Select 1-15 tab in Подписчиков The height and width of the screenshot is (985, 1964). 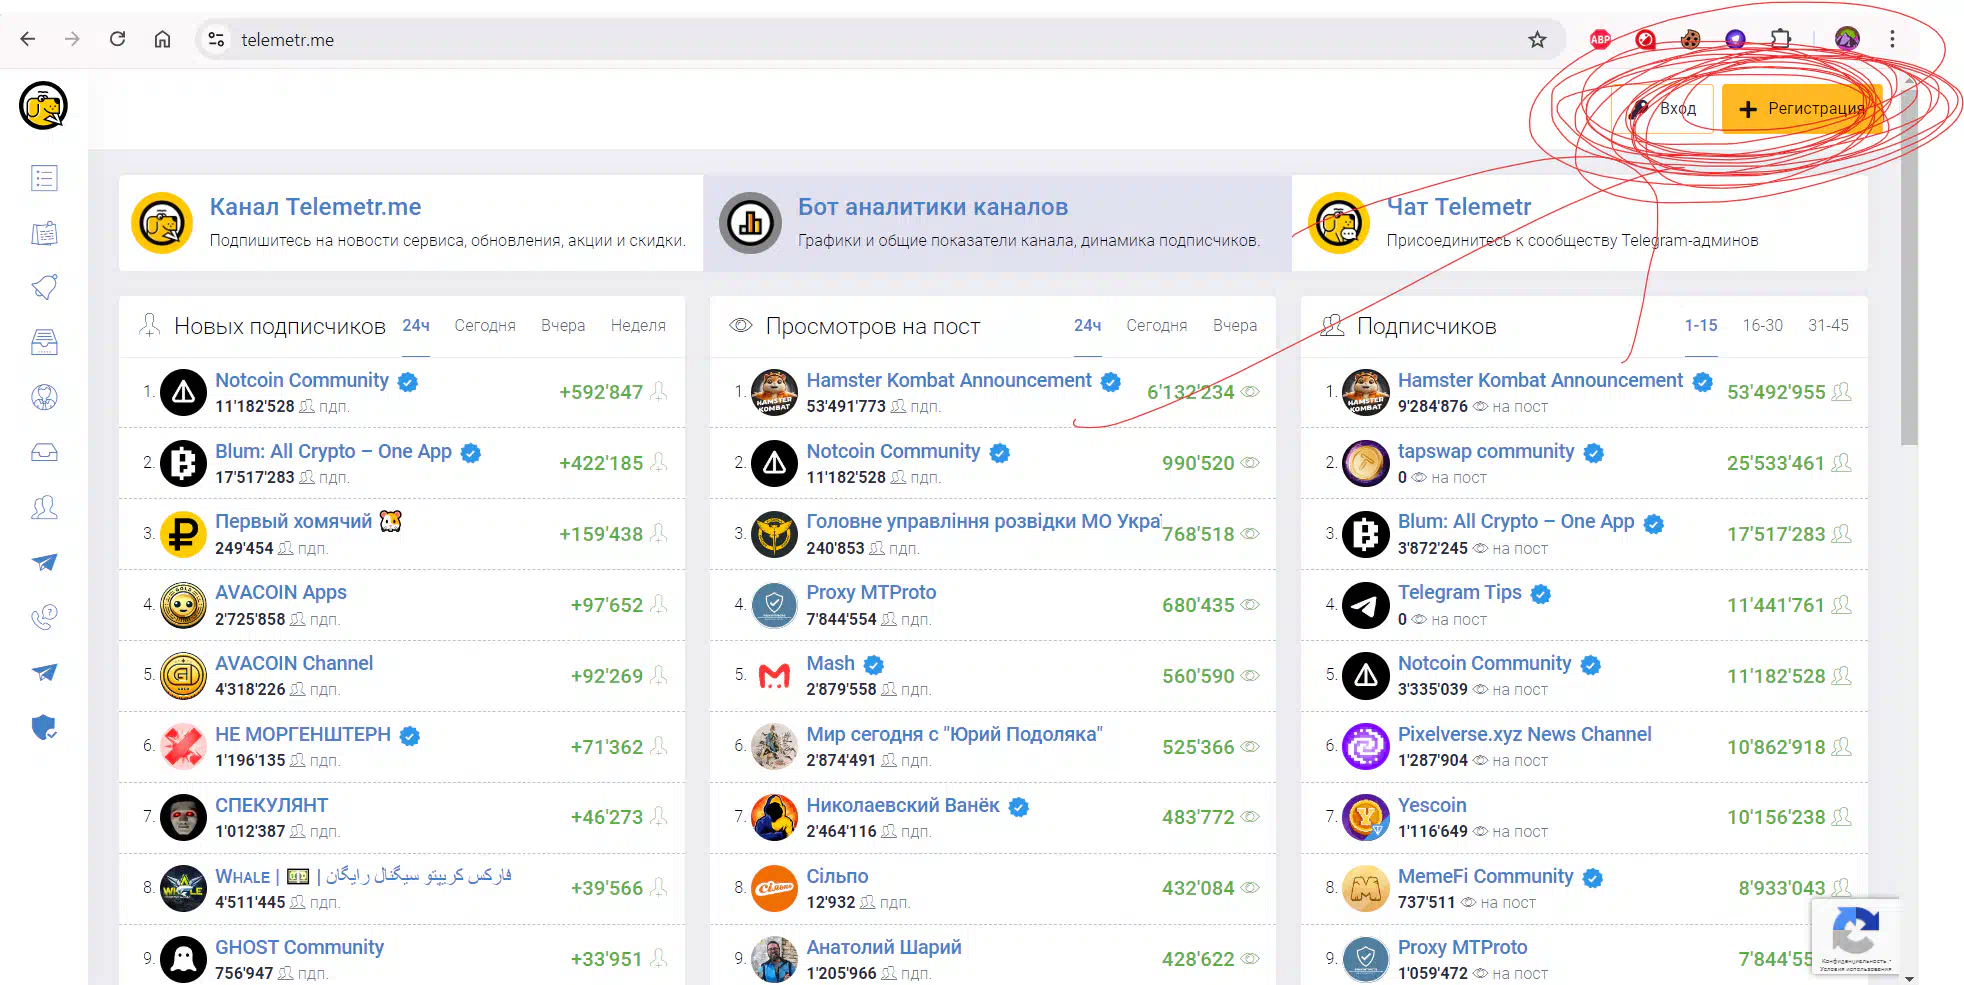pos(1701,326)
